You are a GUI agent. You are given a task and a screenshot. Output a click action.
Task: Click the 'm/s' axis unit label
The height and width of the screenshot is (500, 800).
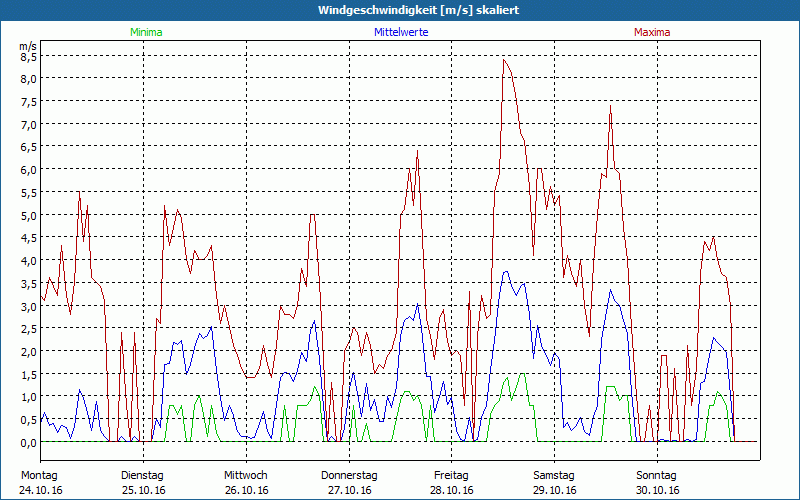pos(28,46)
